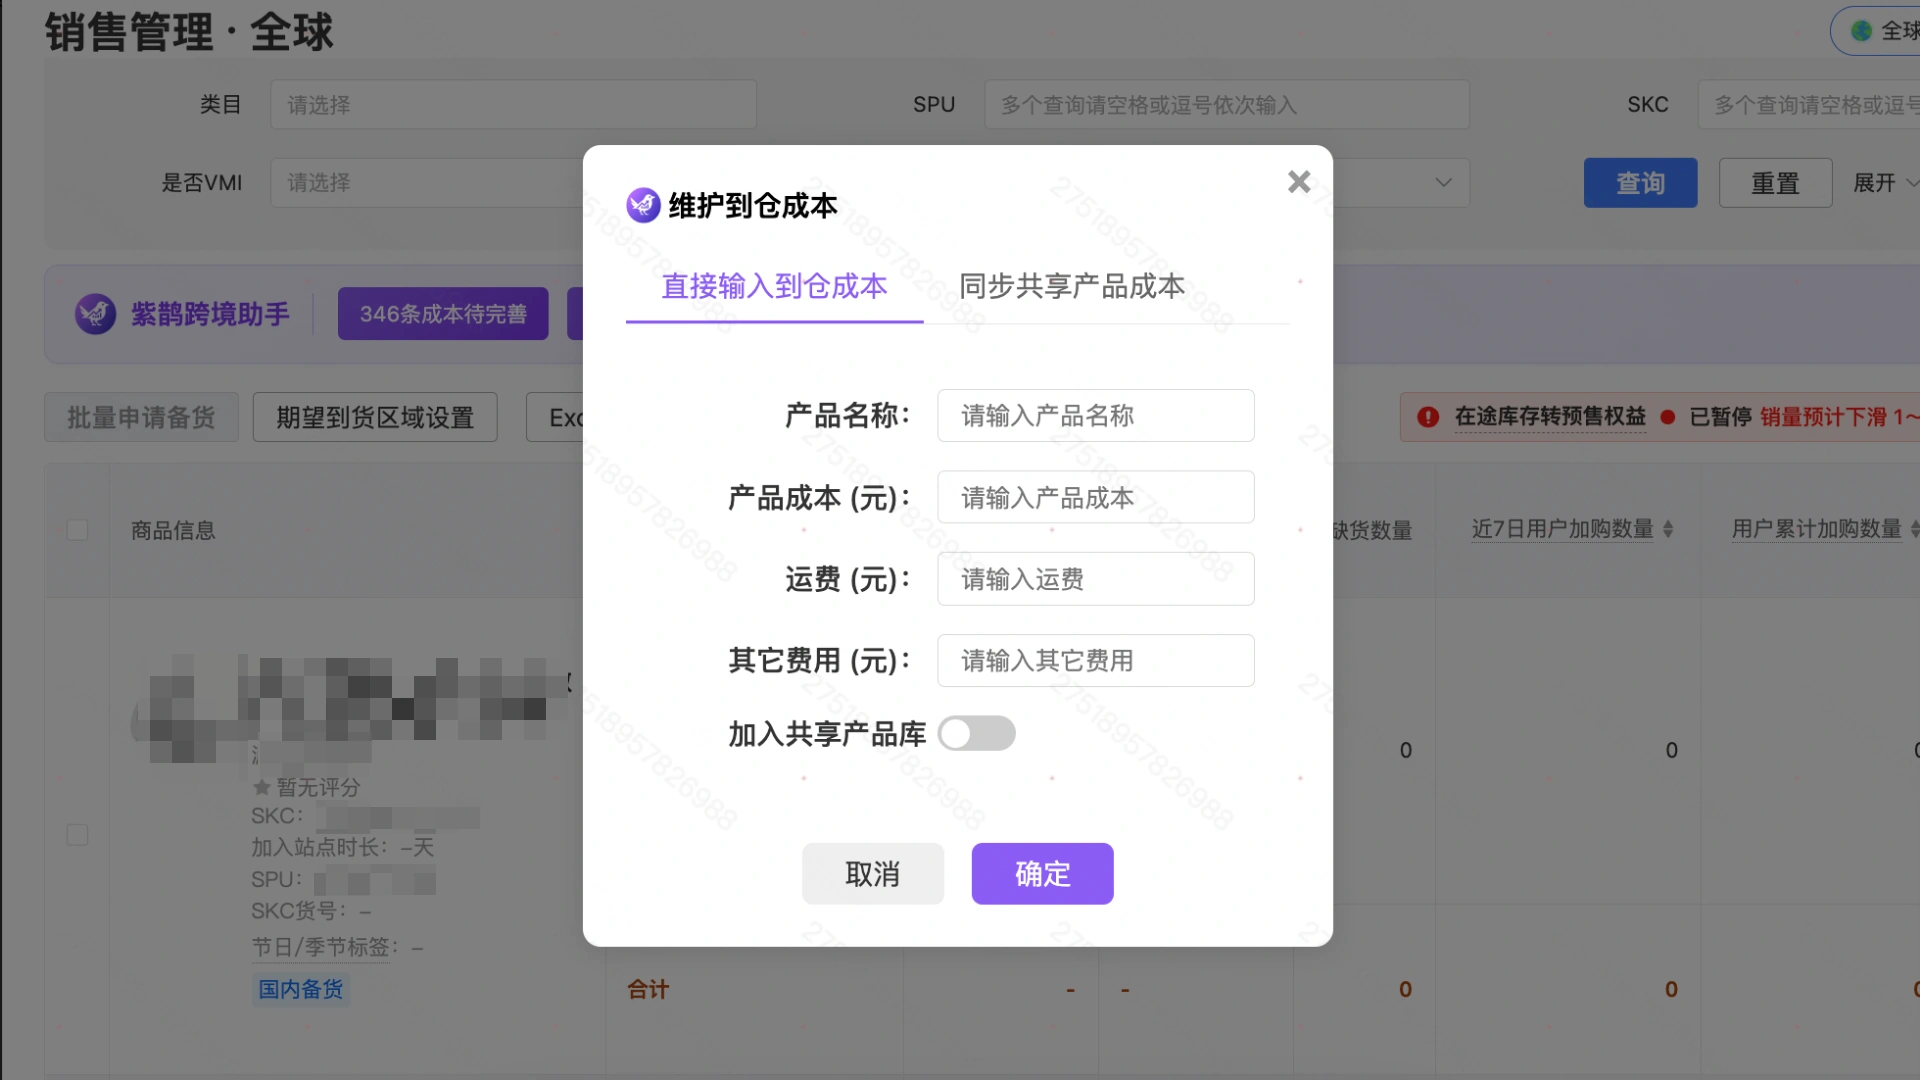Image resolution: width=1920 pixels, height=1080 pixels.
Task: Toggle the 加入共享产品库 switch
Action: pyautogui.click(x=977, y=734)
